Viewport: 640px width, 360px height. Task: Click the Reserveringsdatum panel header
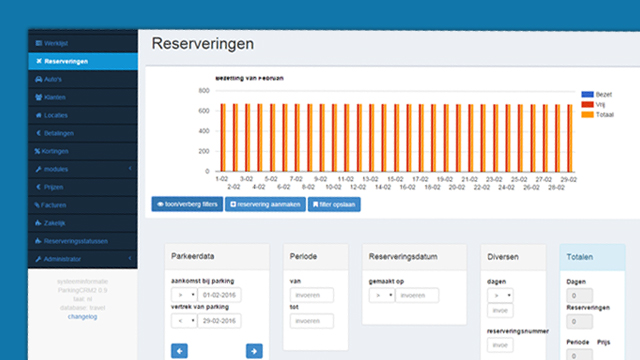click(414, 257)
